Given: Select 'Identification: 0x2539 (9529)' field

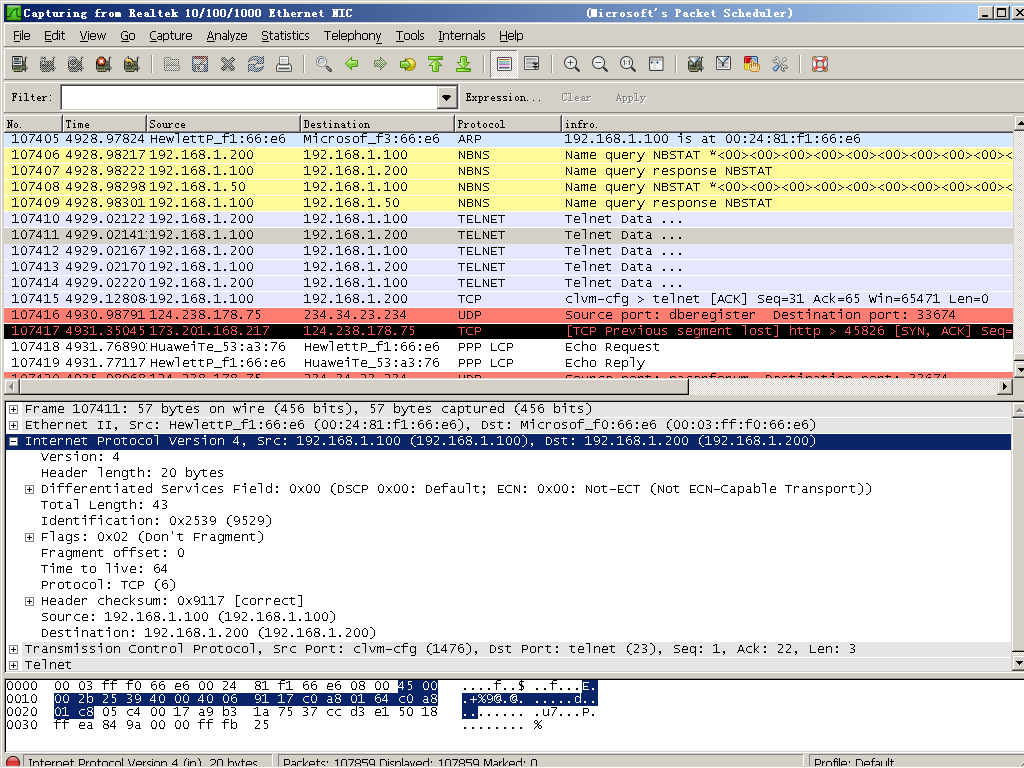Looking at the screenshot, I should [x=156, y=521].
